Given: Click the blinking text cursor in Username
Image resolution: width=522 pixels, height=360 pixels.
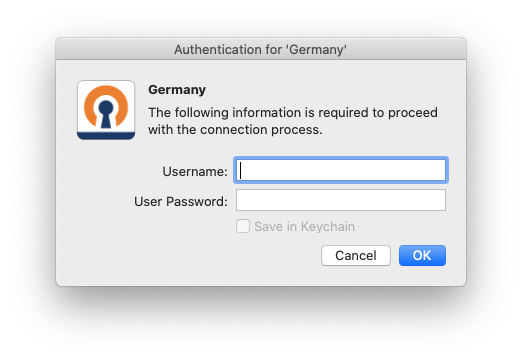Looking at the screenshot, I should (240, 170).
